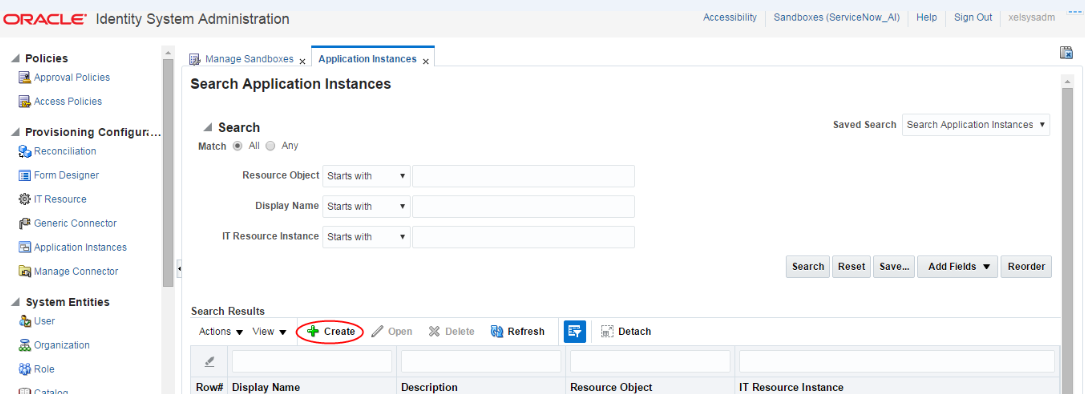Open the View menu

tap(269, 332)
